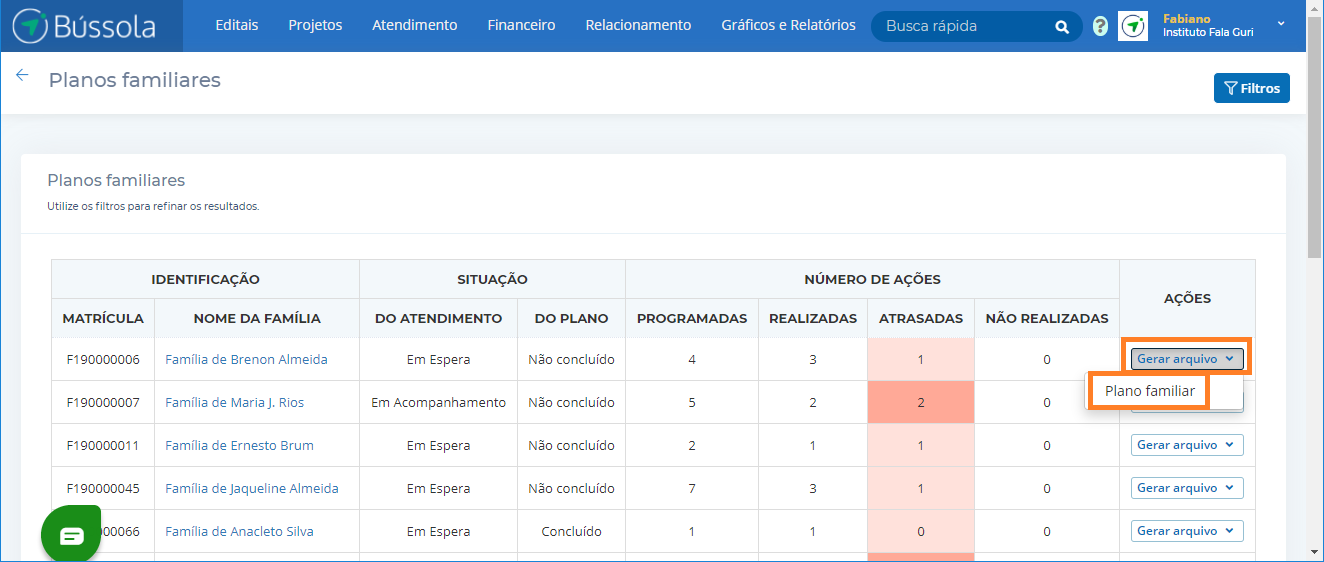This screenshot has height=562, width=1324.
Task: Expand the user account menu chevron
Action: (1281, 23)
